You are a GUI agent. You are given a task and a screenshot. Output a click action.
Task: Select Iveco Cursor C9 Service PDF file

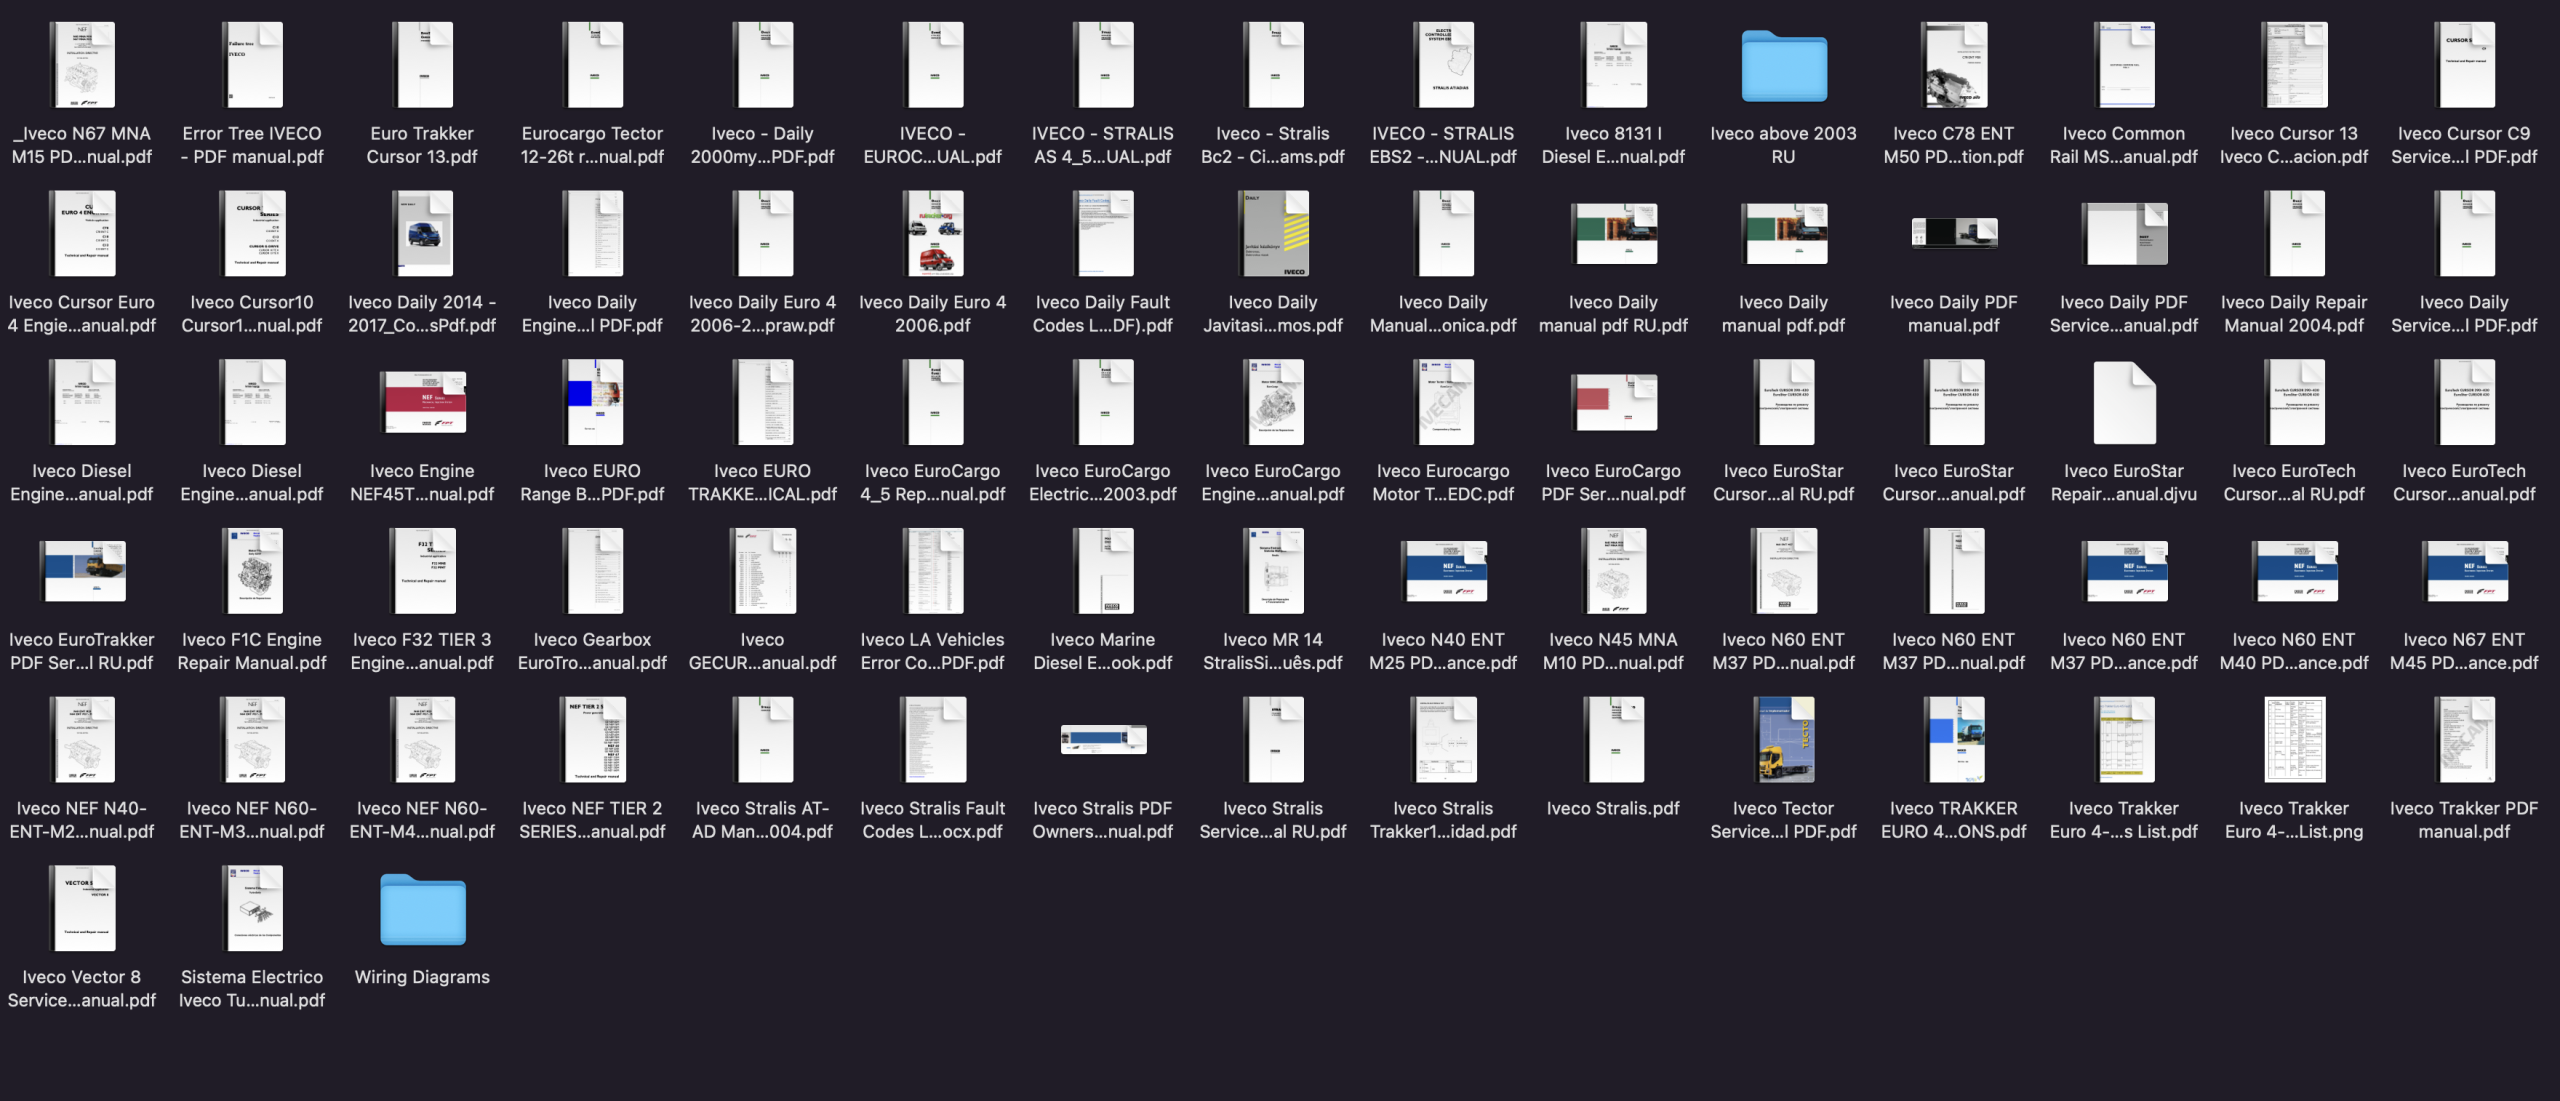pos(2463,66)
